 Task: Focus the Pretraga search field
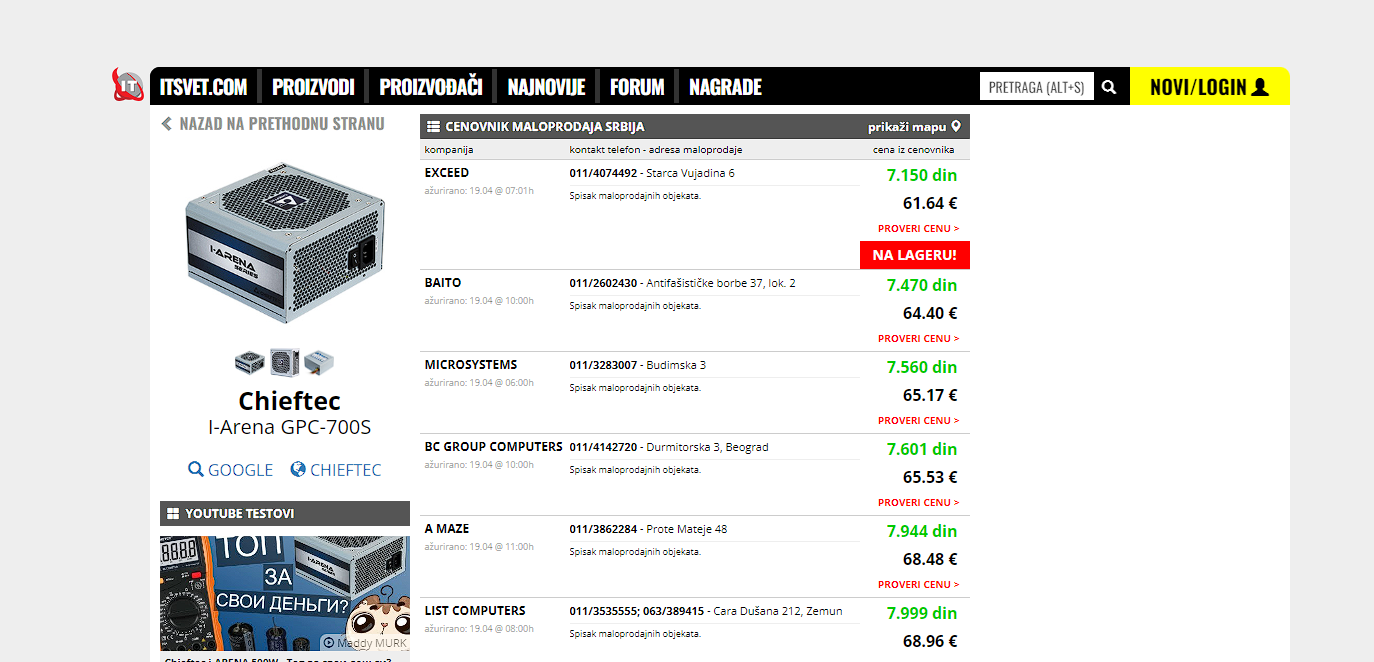1037,87
